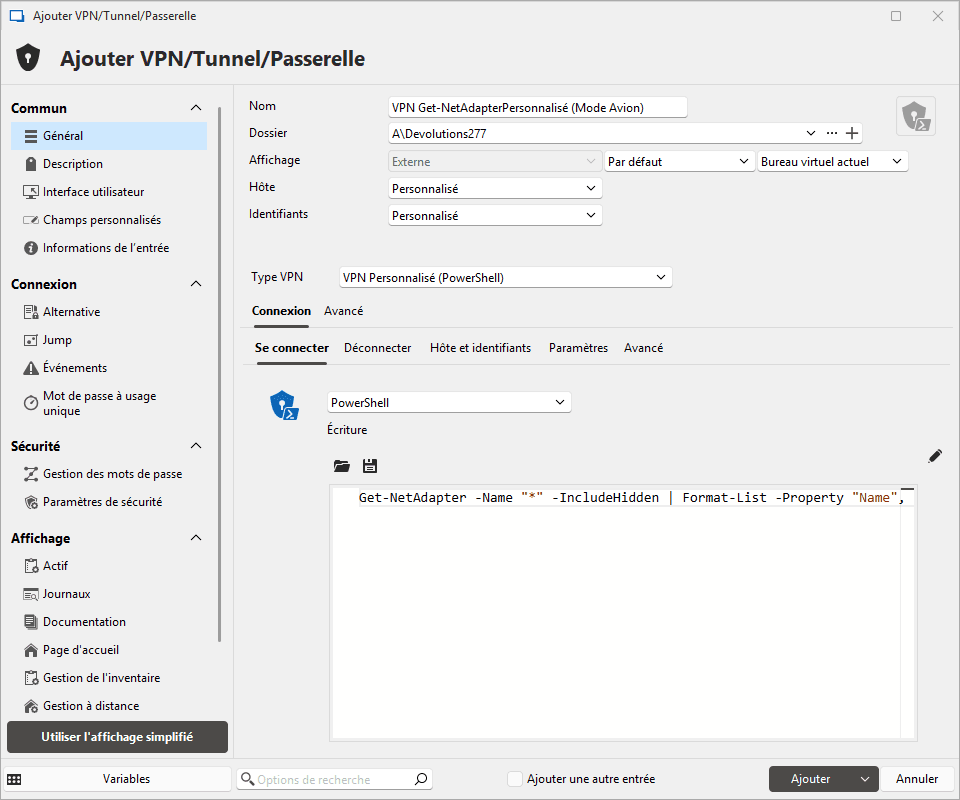Click the VPN shield entry icon at top right
960x800 pixels.
point(916,116)
